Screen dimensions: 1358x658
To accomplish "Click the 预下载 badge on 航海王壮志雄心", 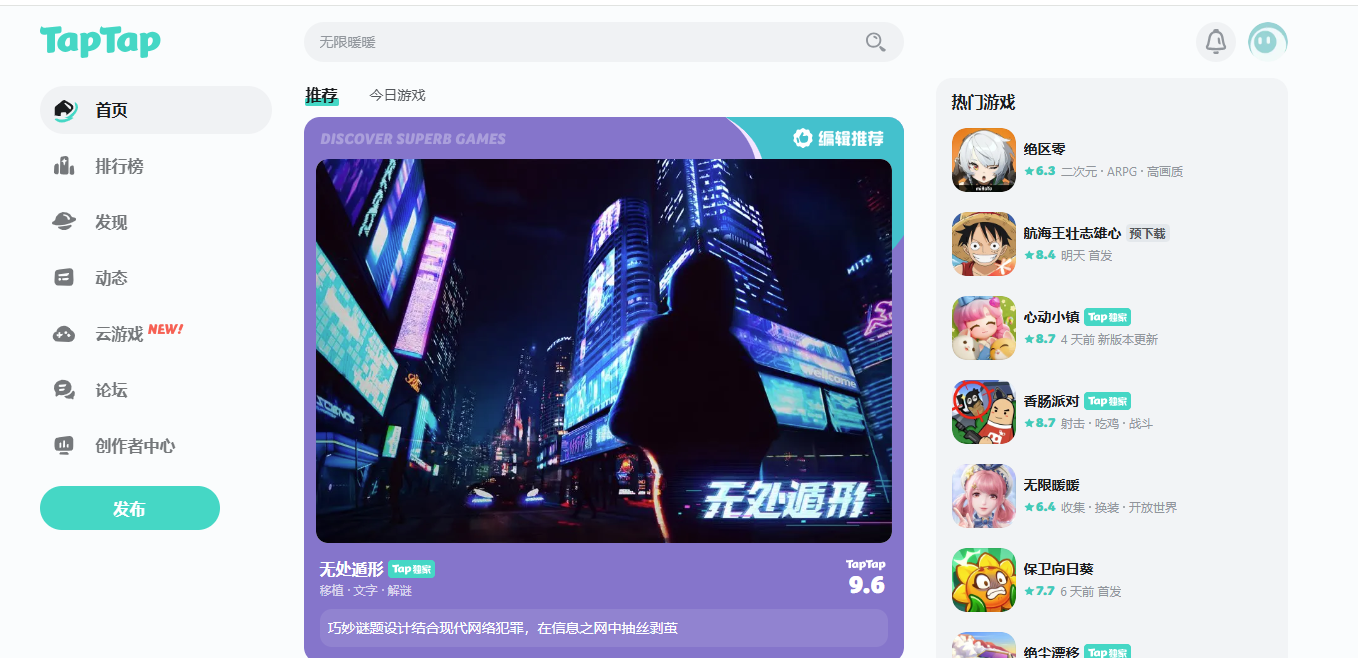I will (x=1147, y=233).
